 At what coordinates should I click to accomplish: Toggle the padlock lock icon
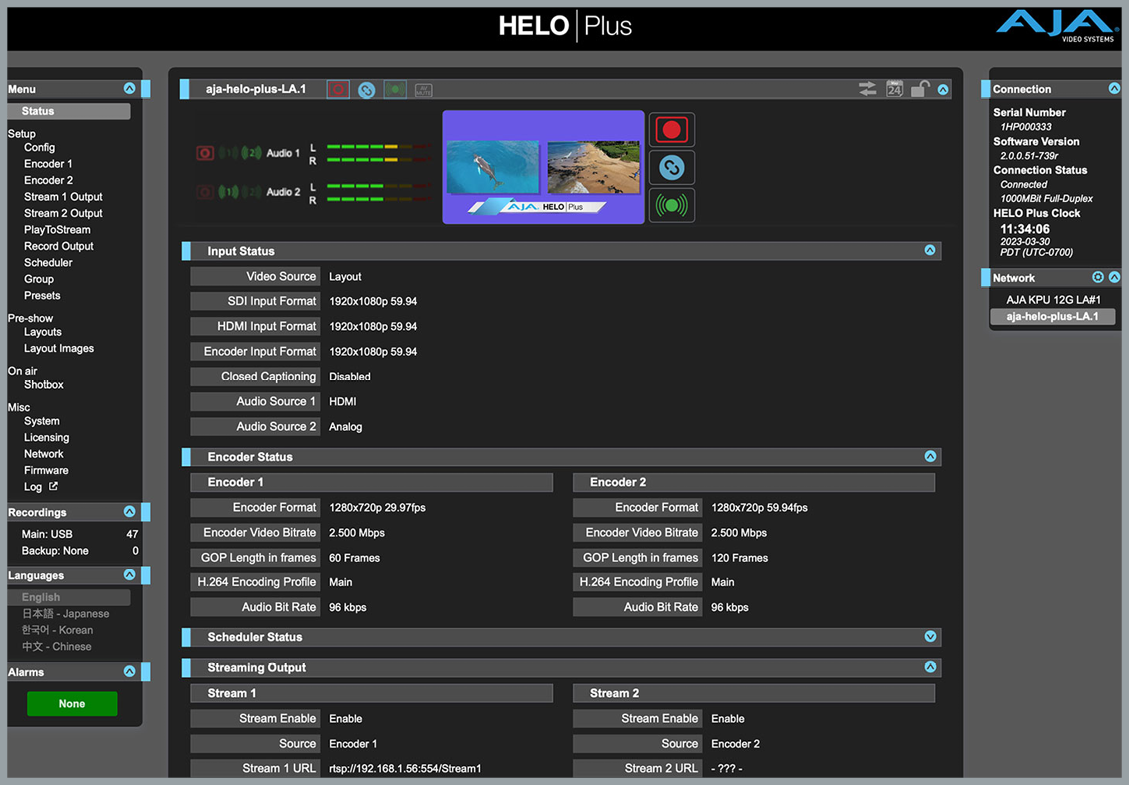(x=920, y=90)
